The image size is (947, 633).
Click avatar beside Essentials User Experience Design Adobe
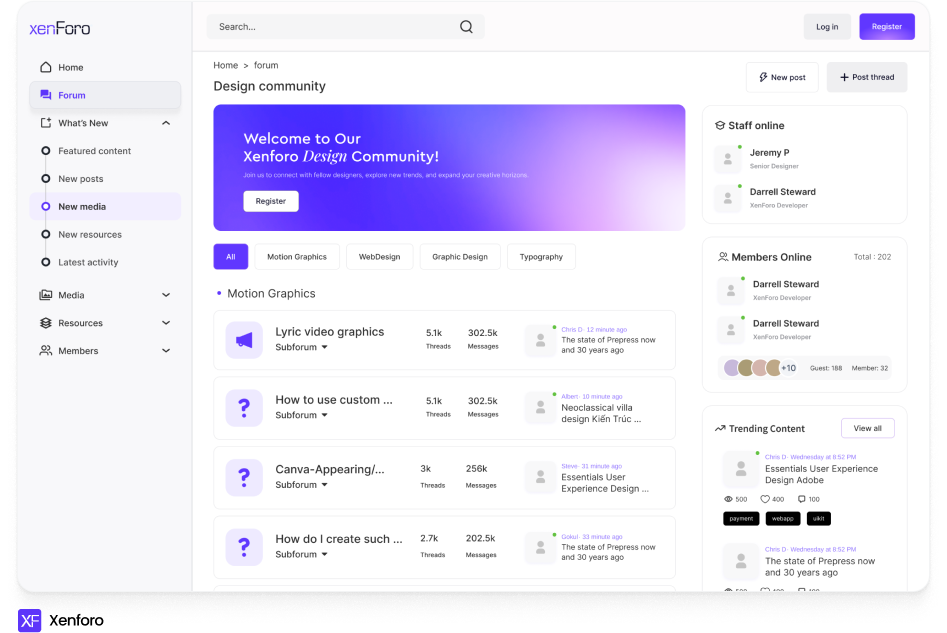741,469
